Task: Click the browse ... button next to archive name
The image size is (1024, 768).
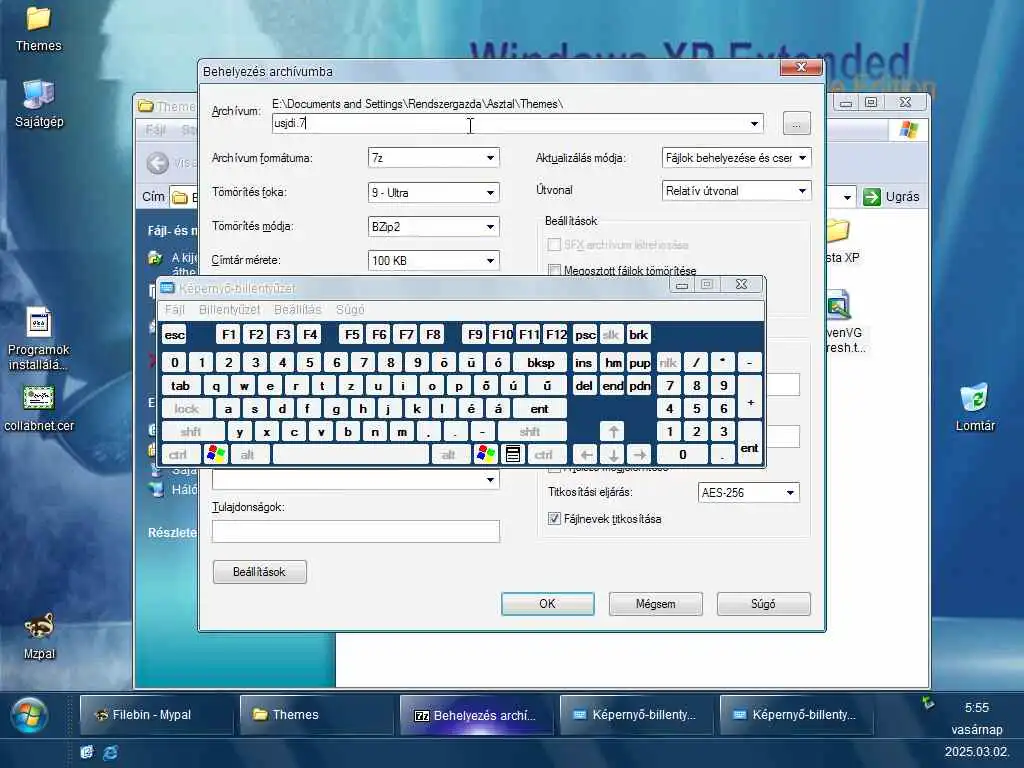Action: click(x=797, y=123)
